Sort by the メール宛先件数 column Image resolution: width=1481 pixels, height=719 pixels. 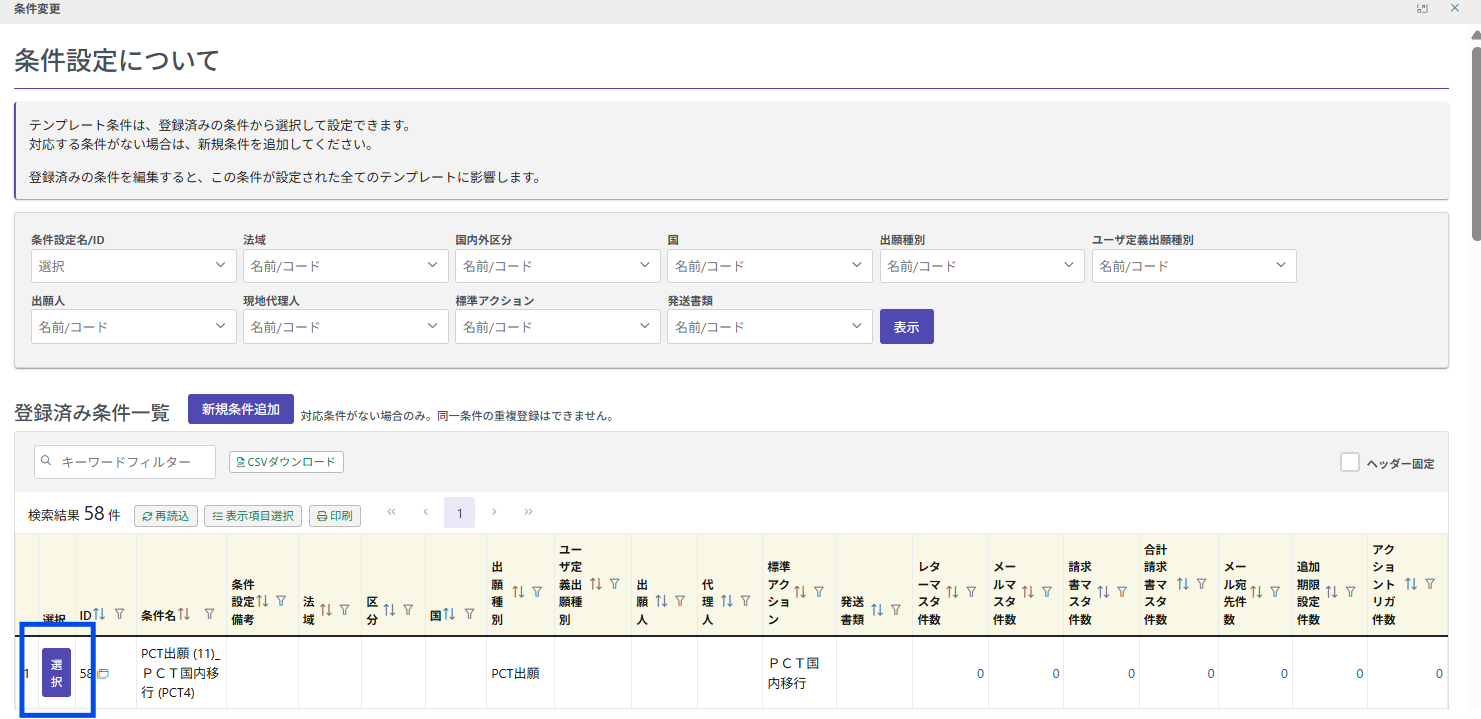pyautogui.click(x=1257, y=592)
